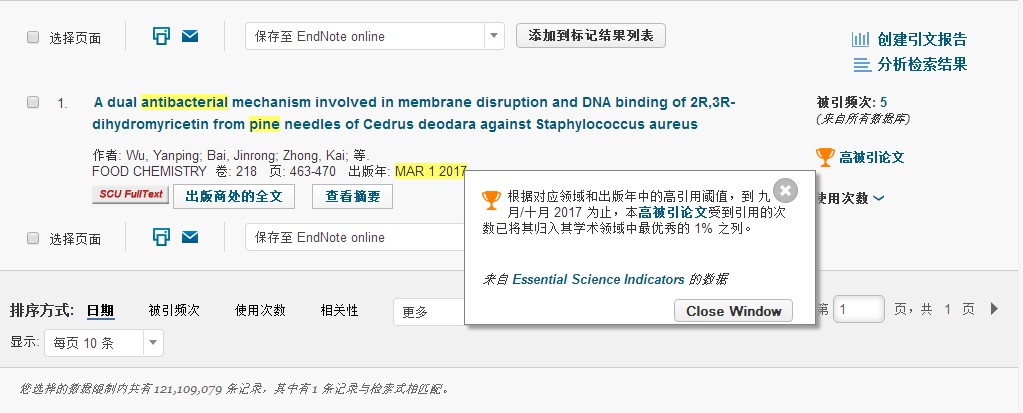Sort results by 被引频次

[174, 311]
